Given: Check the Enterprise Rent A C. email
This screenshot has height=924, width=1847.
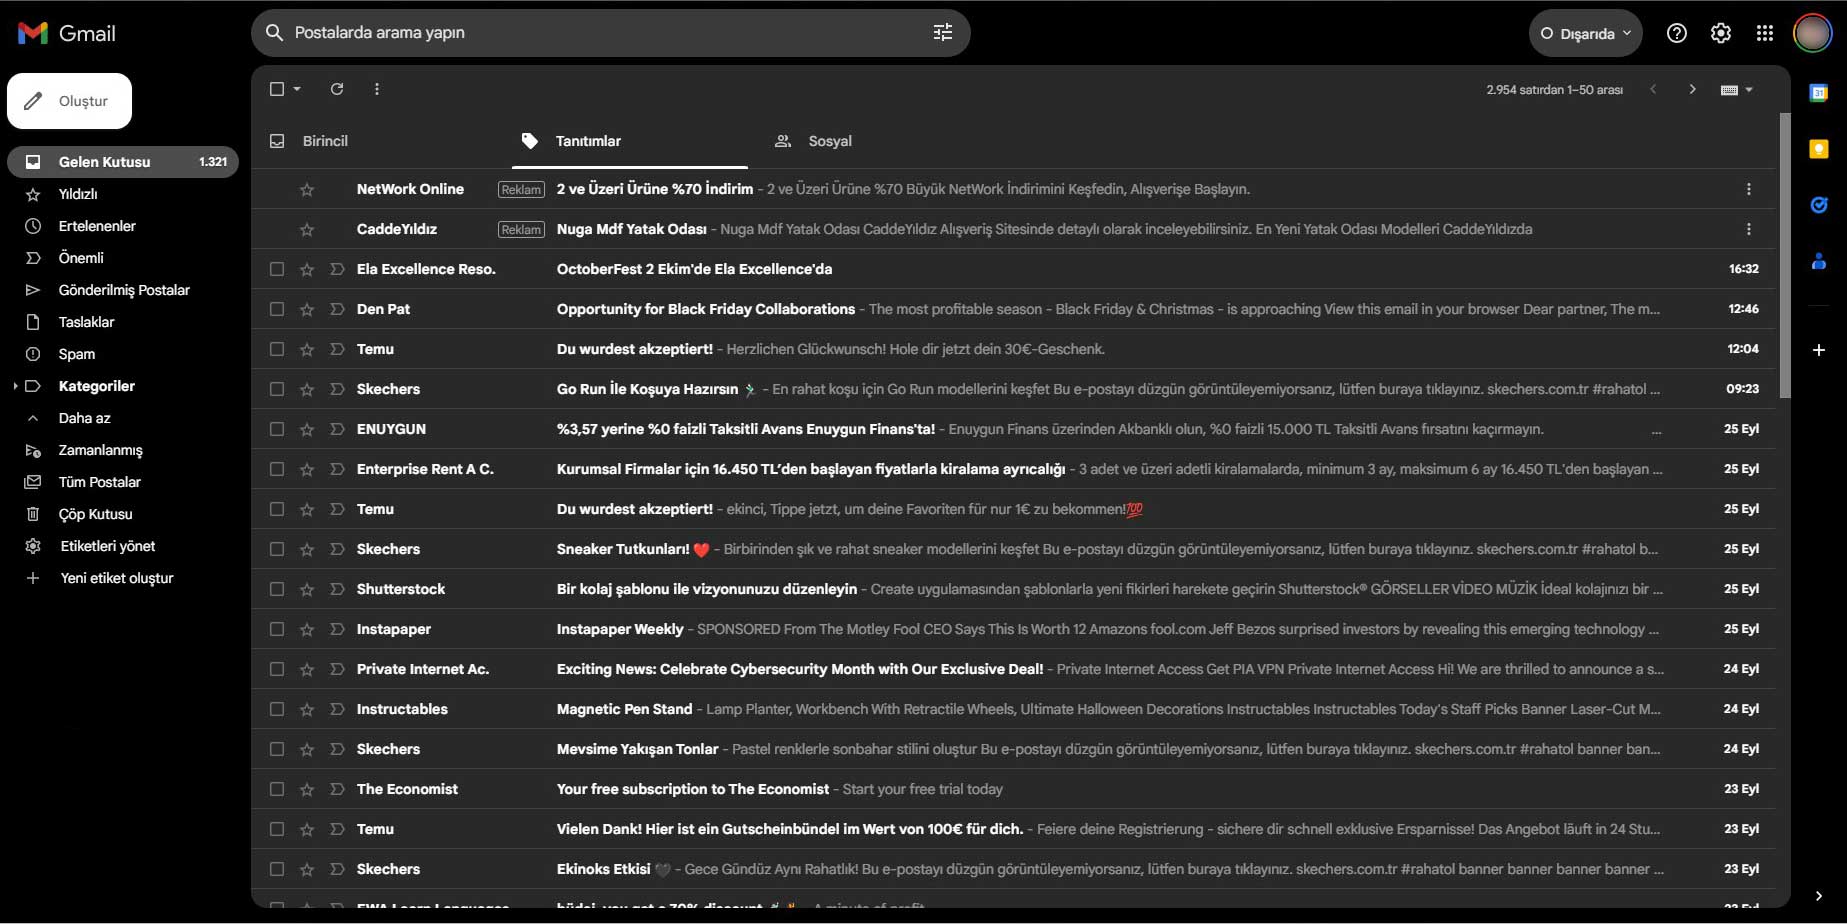Looking at the screenshot, I should (x=277, y=469).
